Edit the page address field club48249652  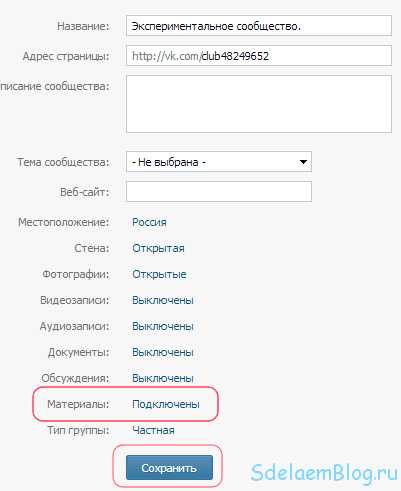(259, 56)
